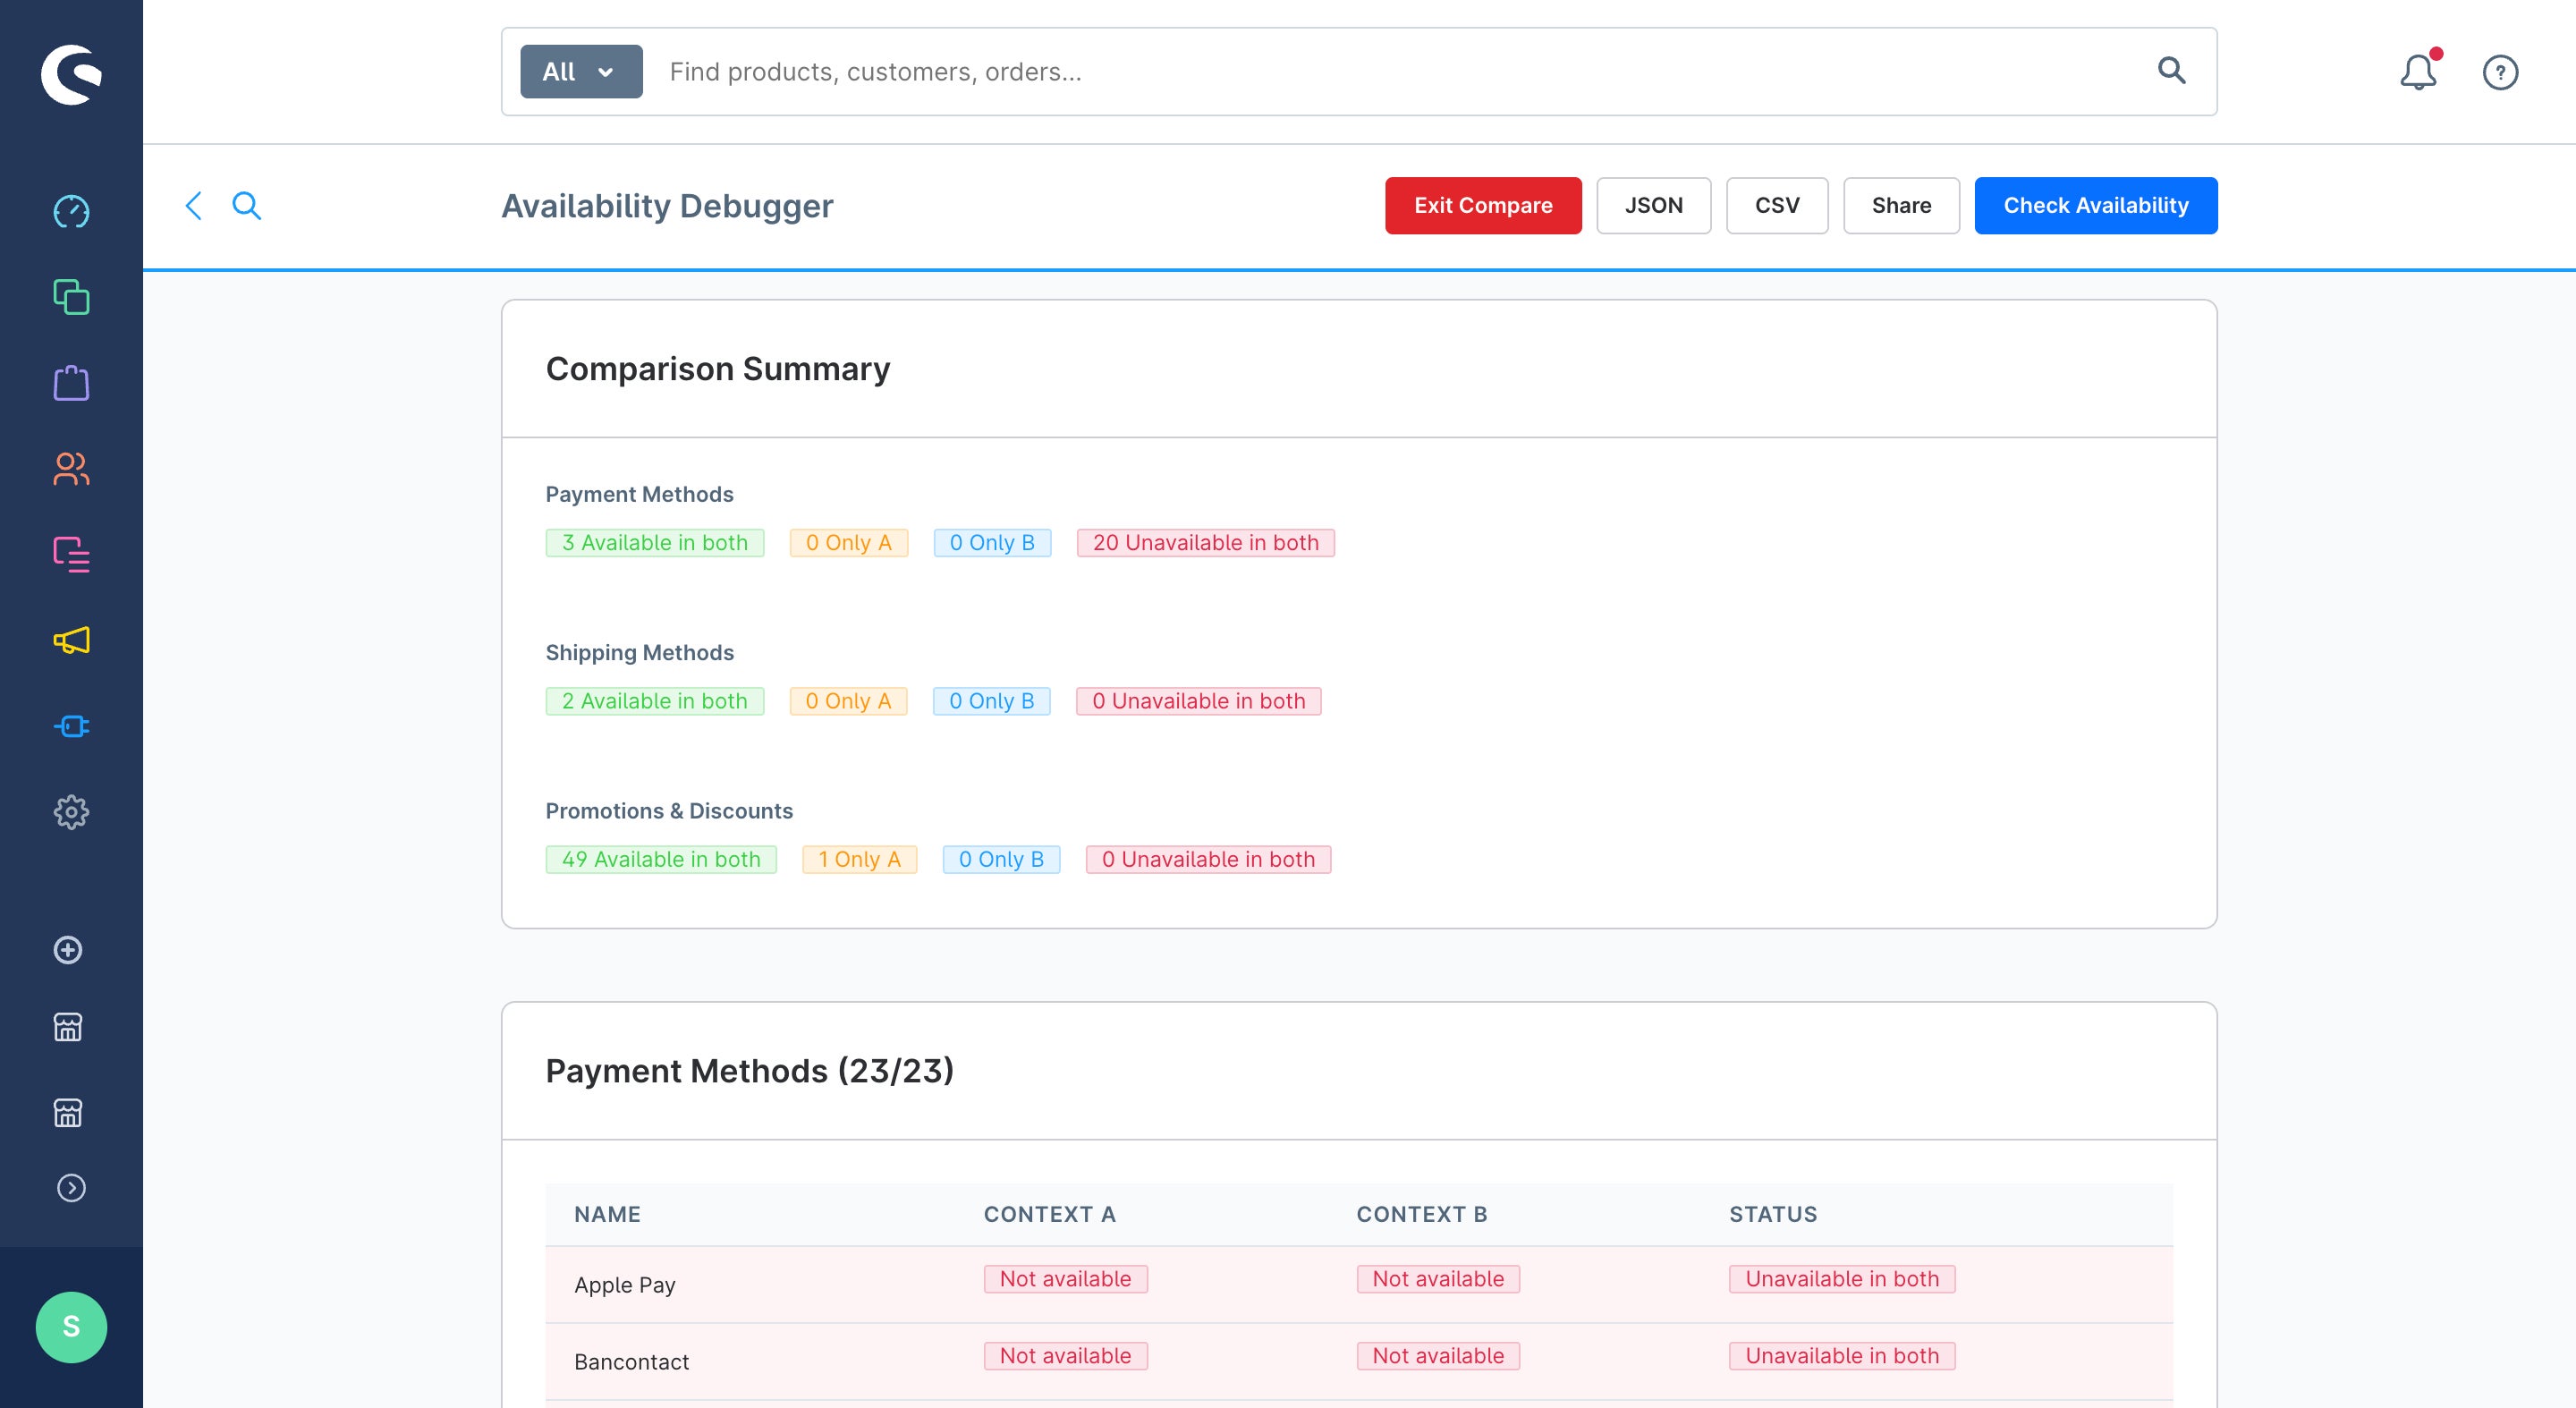Open the help question mark icon
This screenshot has height=1408, width=2576.
(x=2500, y=72)
